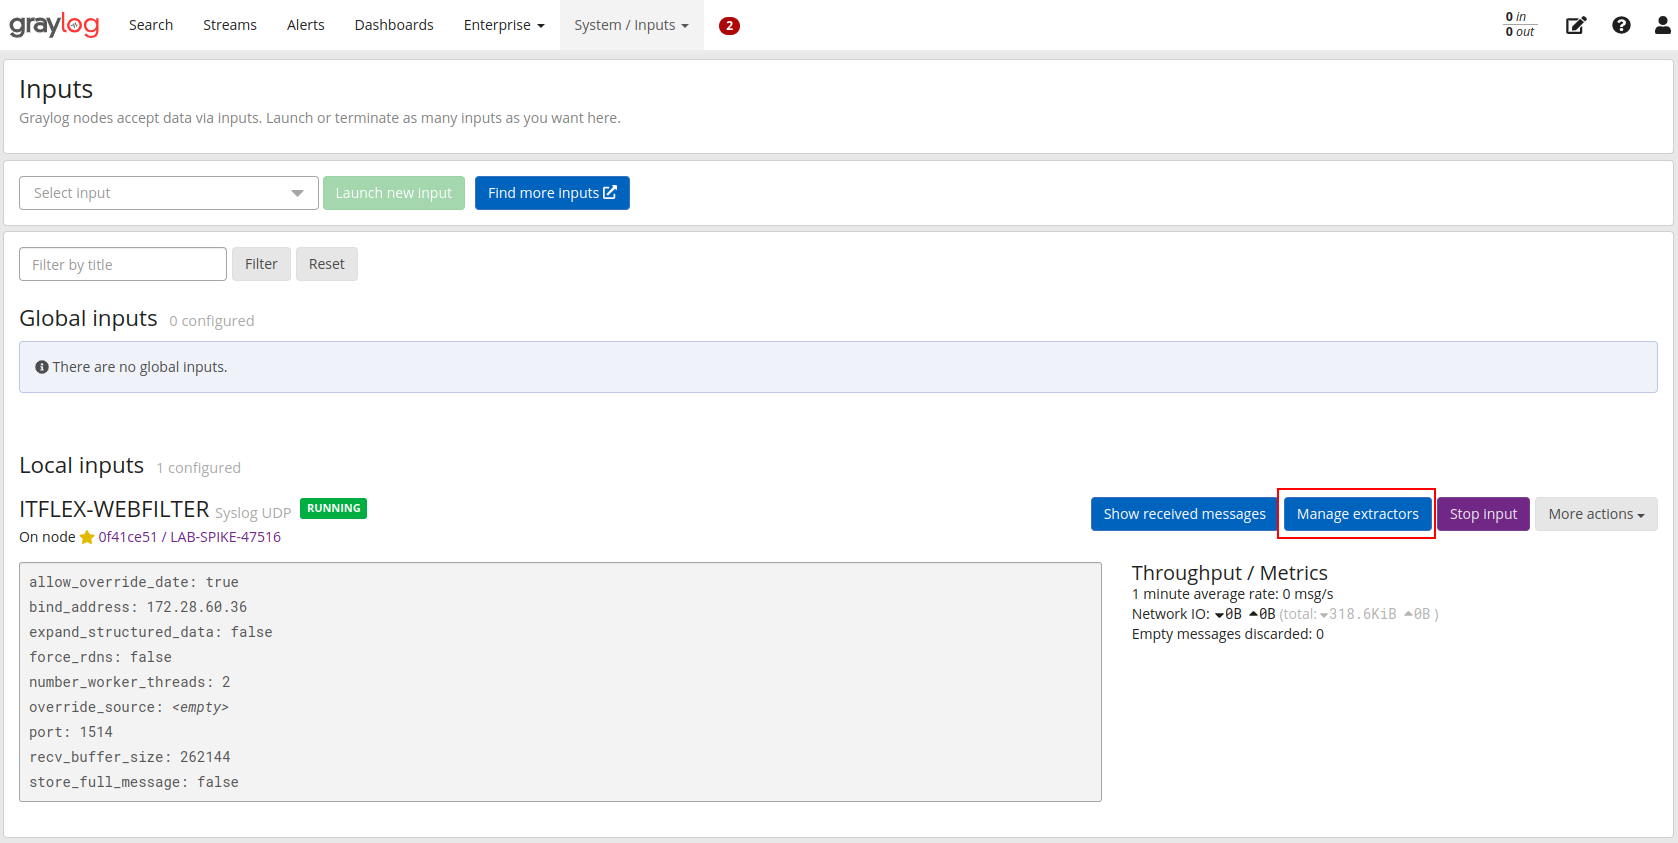
Task: Open the notifications badge showing 2
Action: tap(729, 26)
